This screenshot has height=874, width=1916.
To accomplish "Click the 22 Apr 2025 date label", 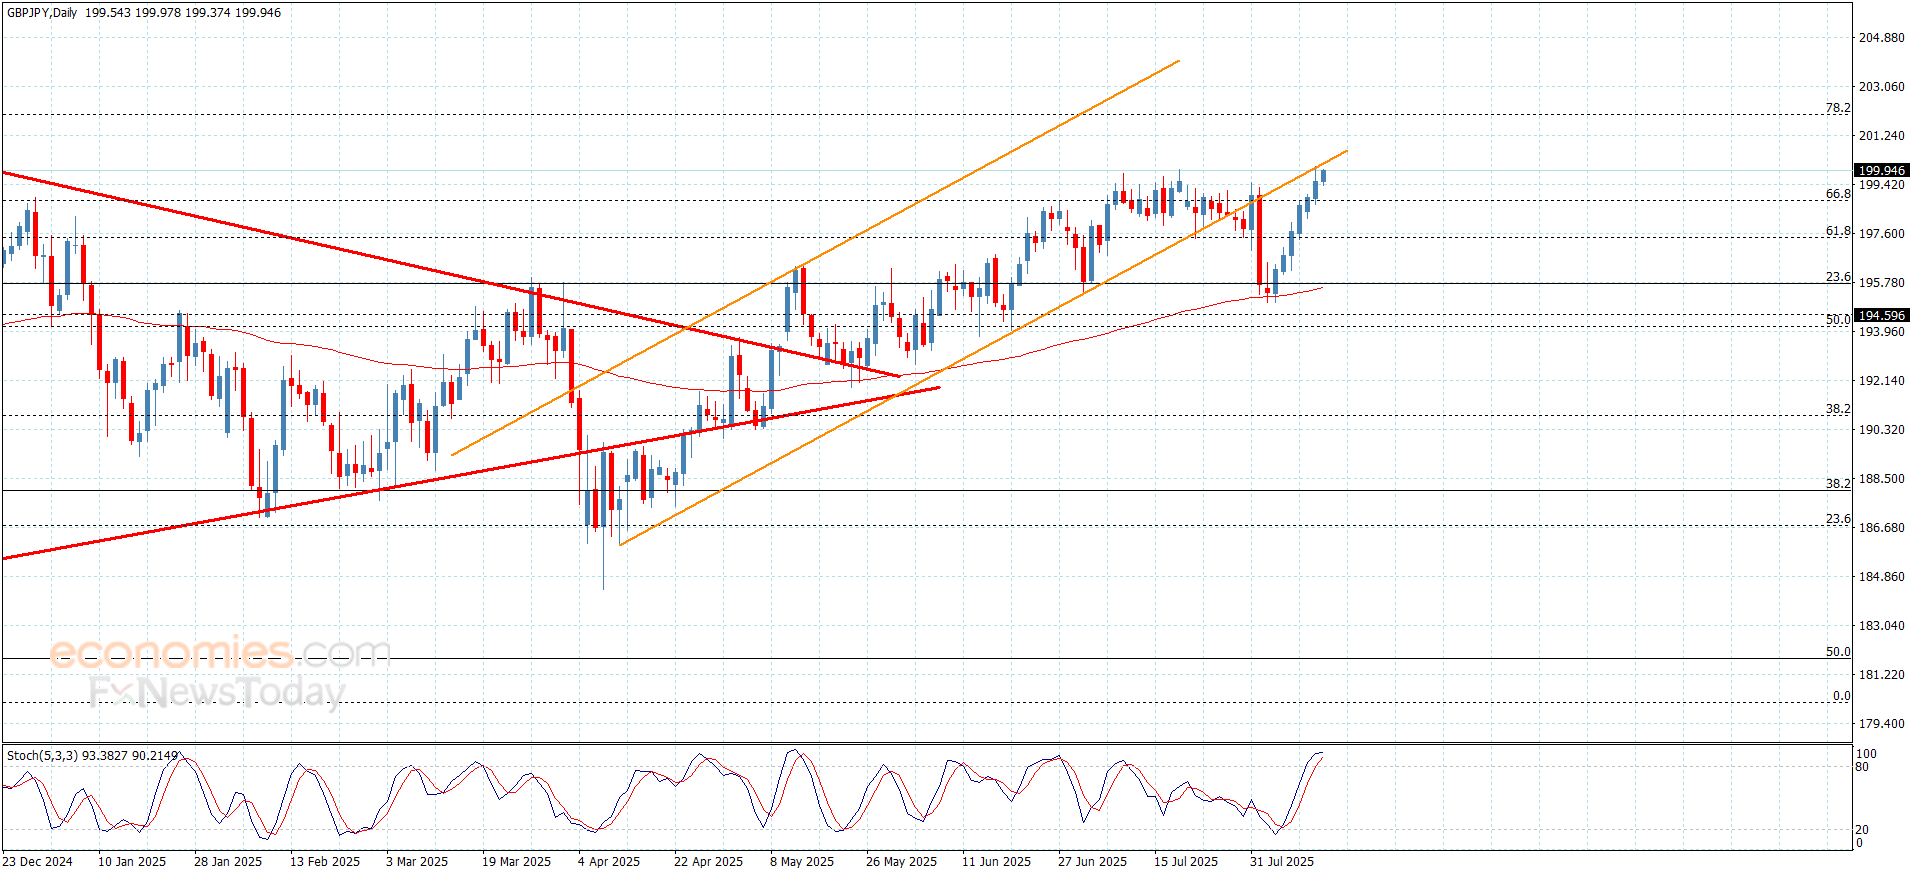I will [x=708, y=862].
